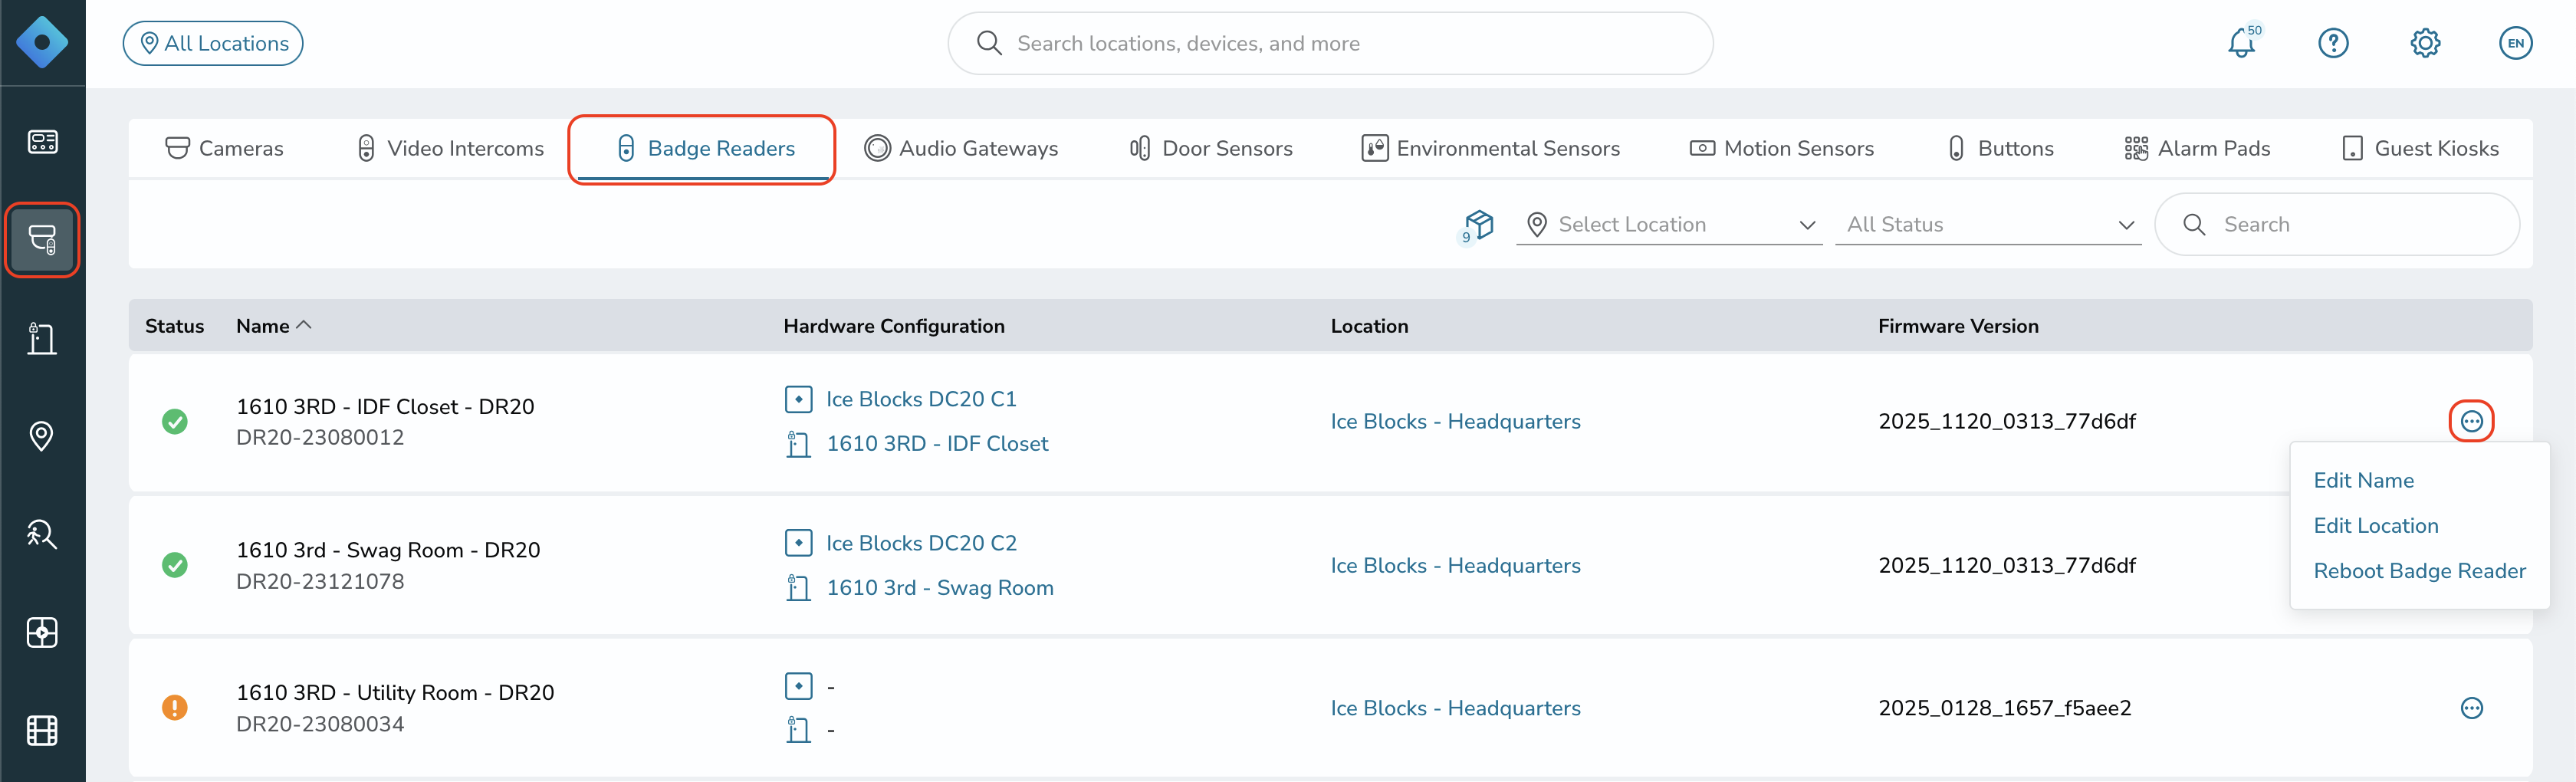2576x782 pixels.
Task: Open the 1610 3rd - Swag Room link
Action: [940, 588]
